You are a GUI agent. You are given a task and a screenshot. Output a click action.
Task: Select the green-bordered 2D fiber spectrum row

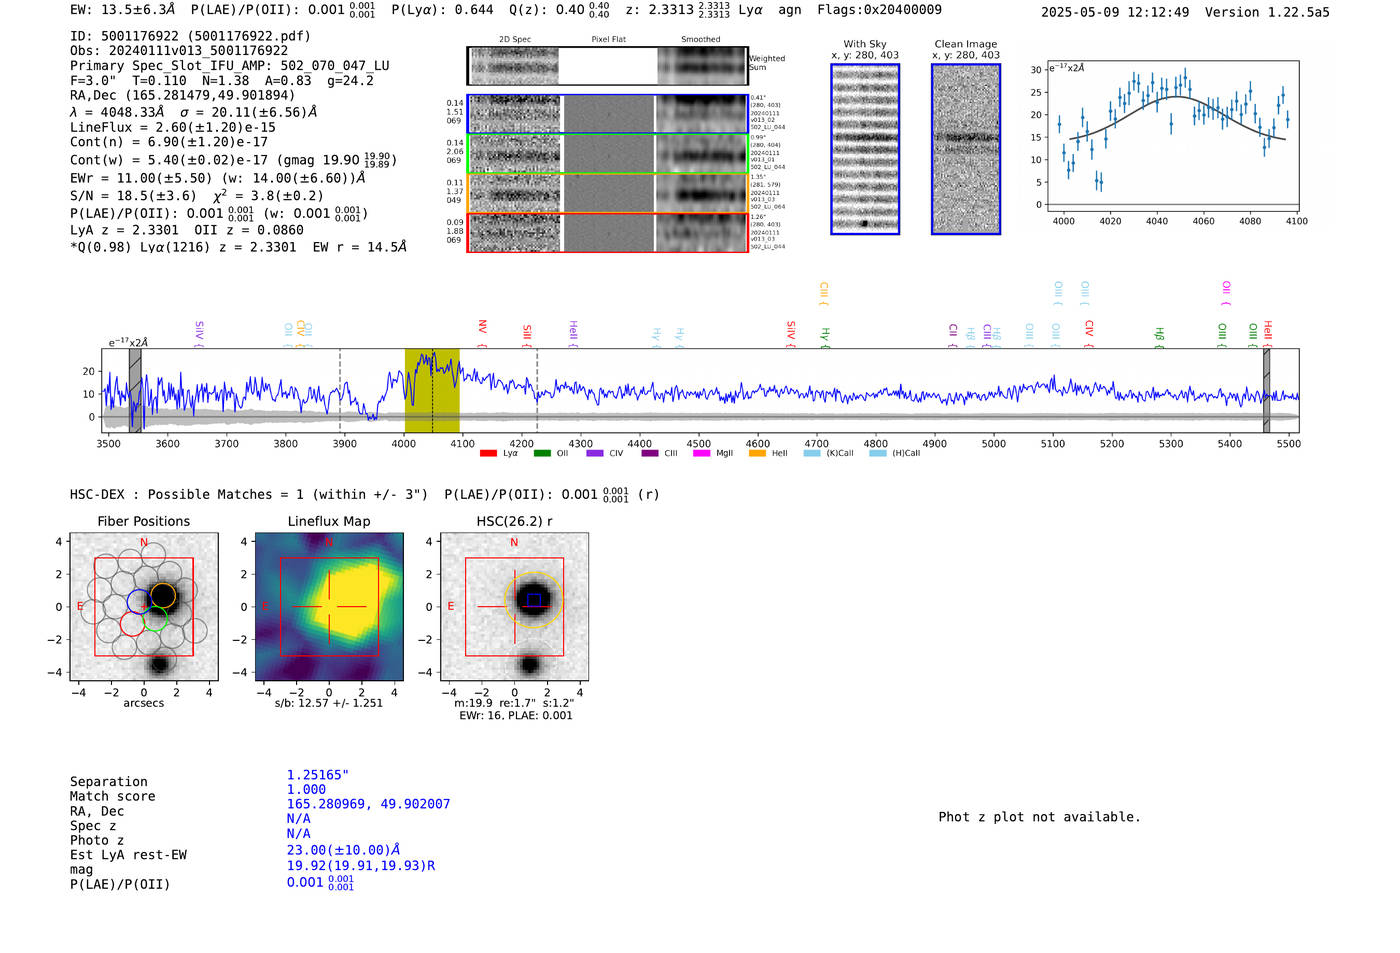tap(607, 154)
